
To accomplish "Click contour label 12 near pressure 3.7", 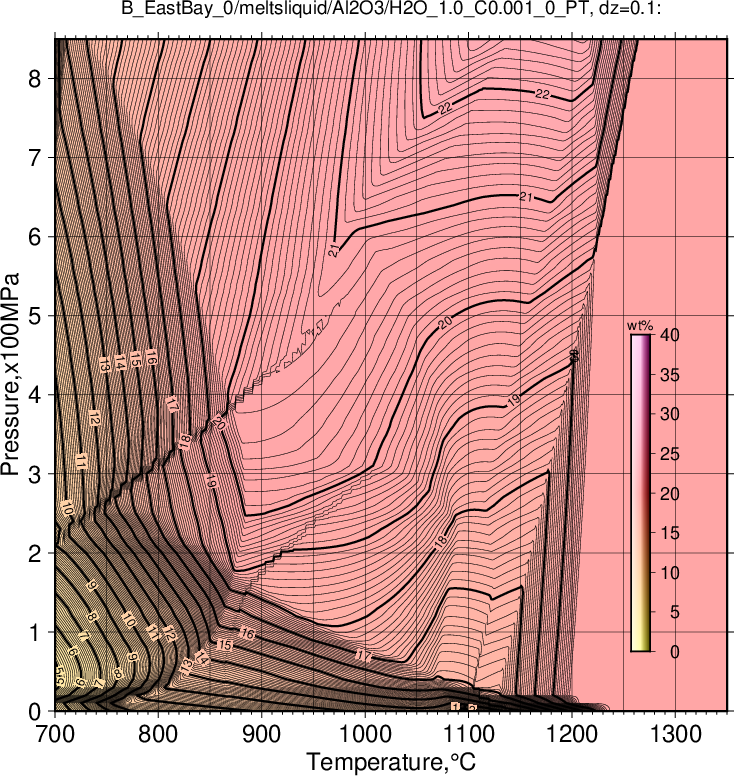I will tap(95, 419).
